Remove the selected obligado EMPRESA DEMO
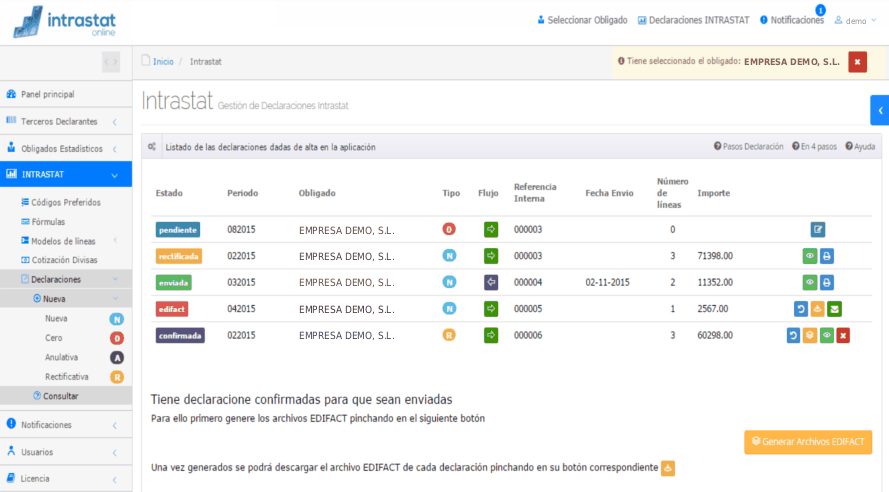This screenshot has height=492, width=889. click(x=857, y=62)
